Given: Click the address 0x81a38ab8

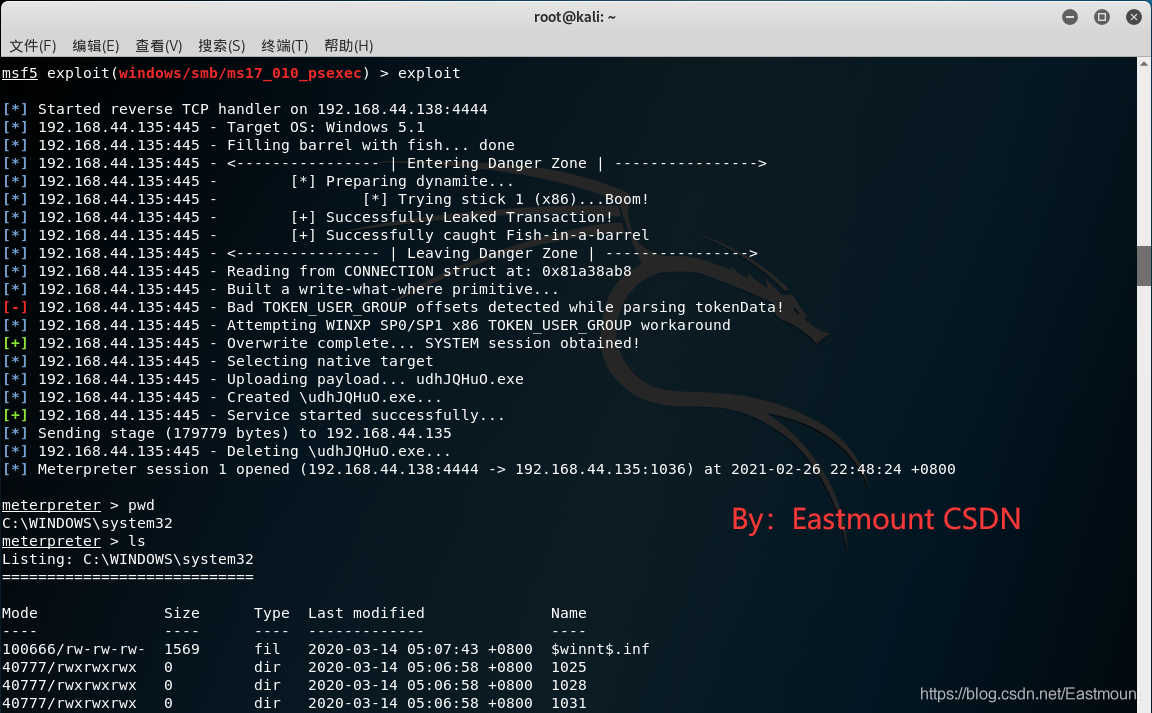Looking at the screenshot, I should tap(586, 271).
